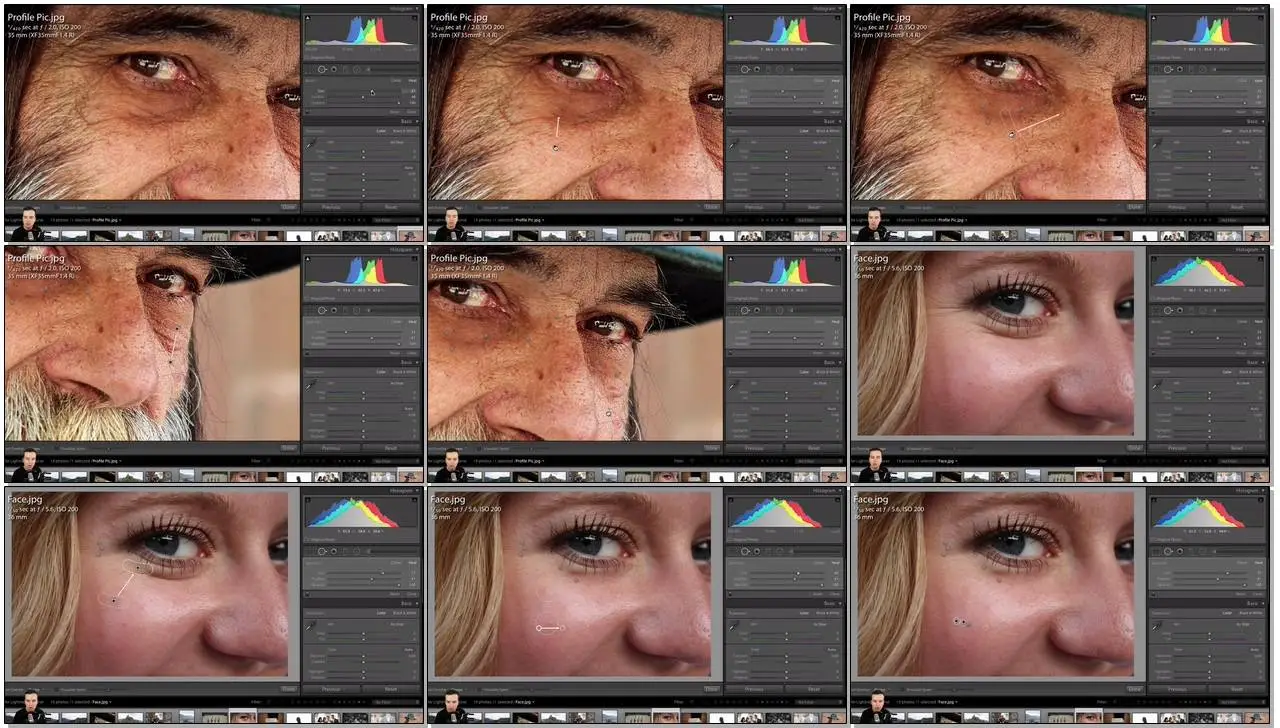Toggle spot panel switch in unmarked Face frame

pos(1153,352)
